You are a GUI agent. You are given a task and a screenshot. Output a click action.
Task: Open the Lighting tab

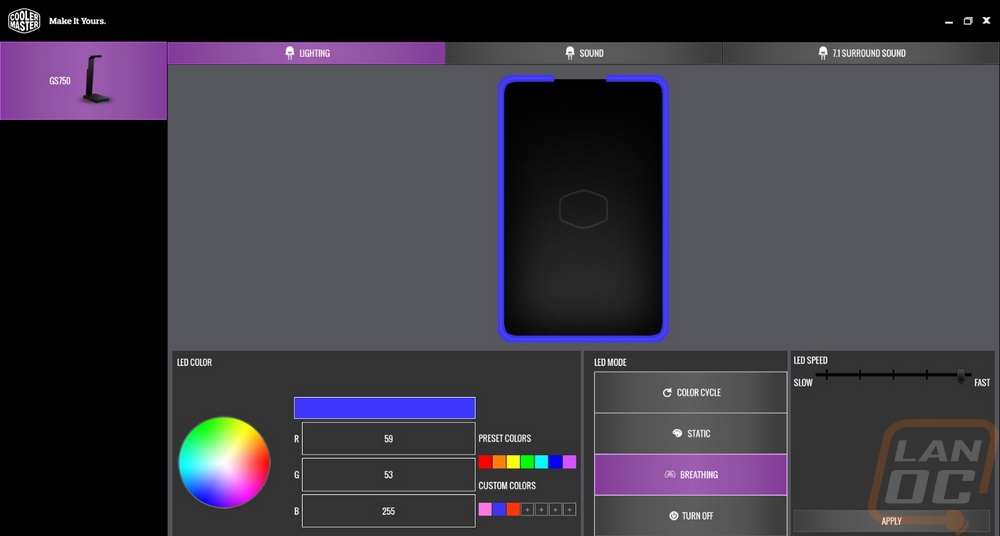pyautogui.click(x=306, y=53)
